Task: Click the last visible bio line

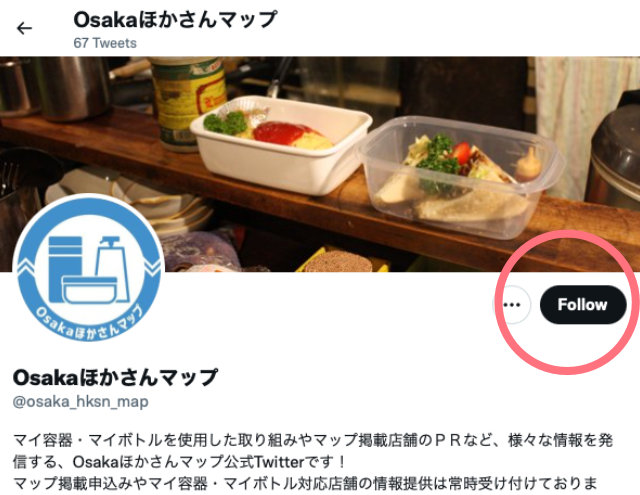Action: (x=305, y=484)
